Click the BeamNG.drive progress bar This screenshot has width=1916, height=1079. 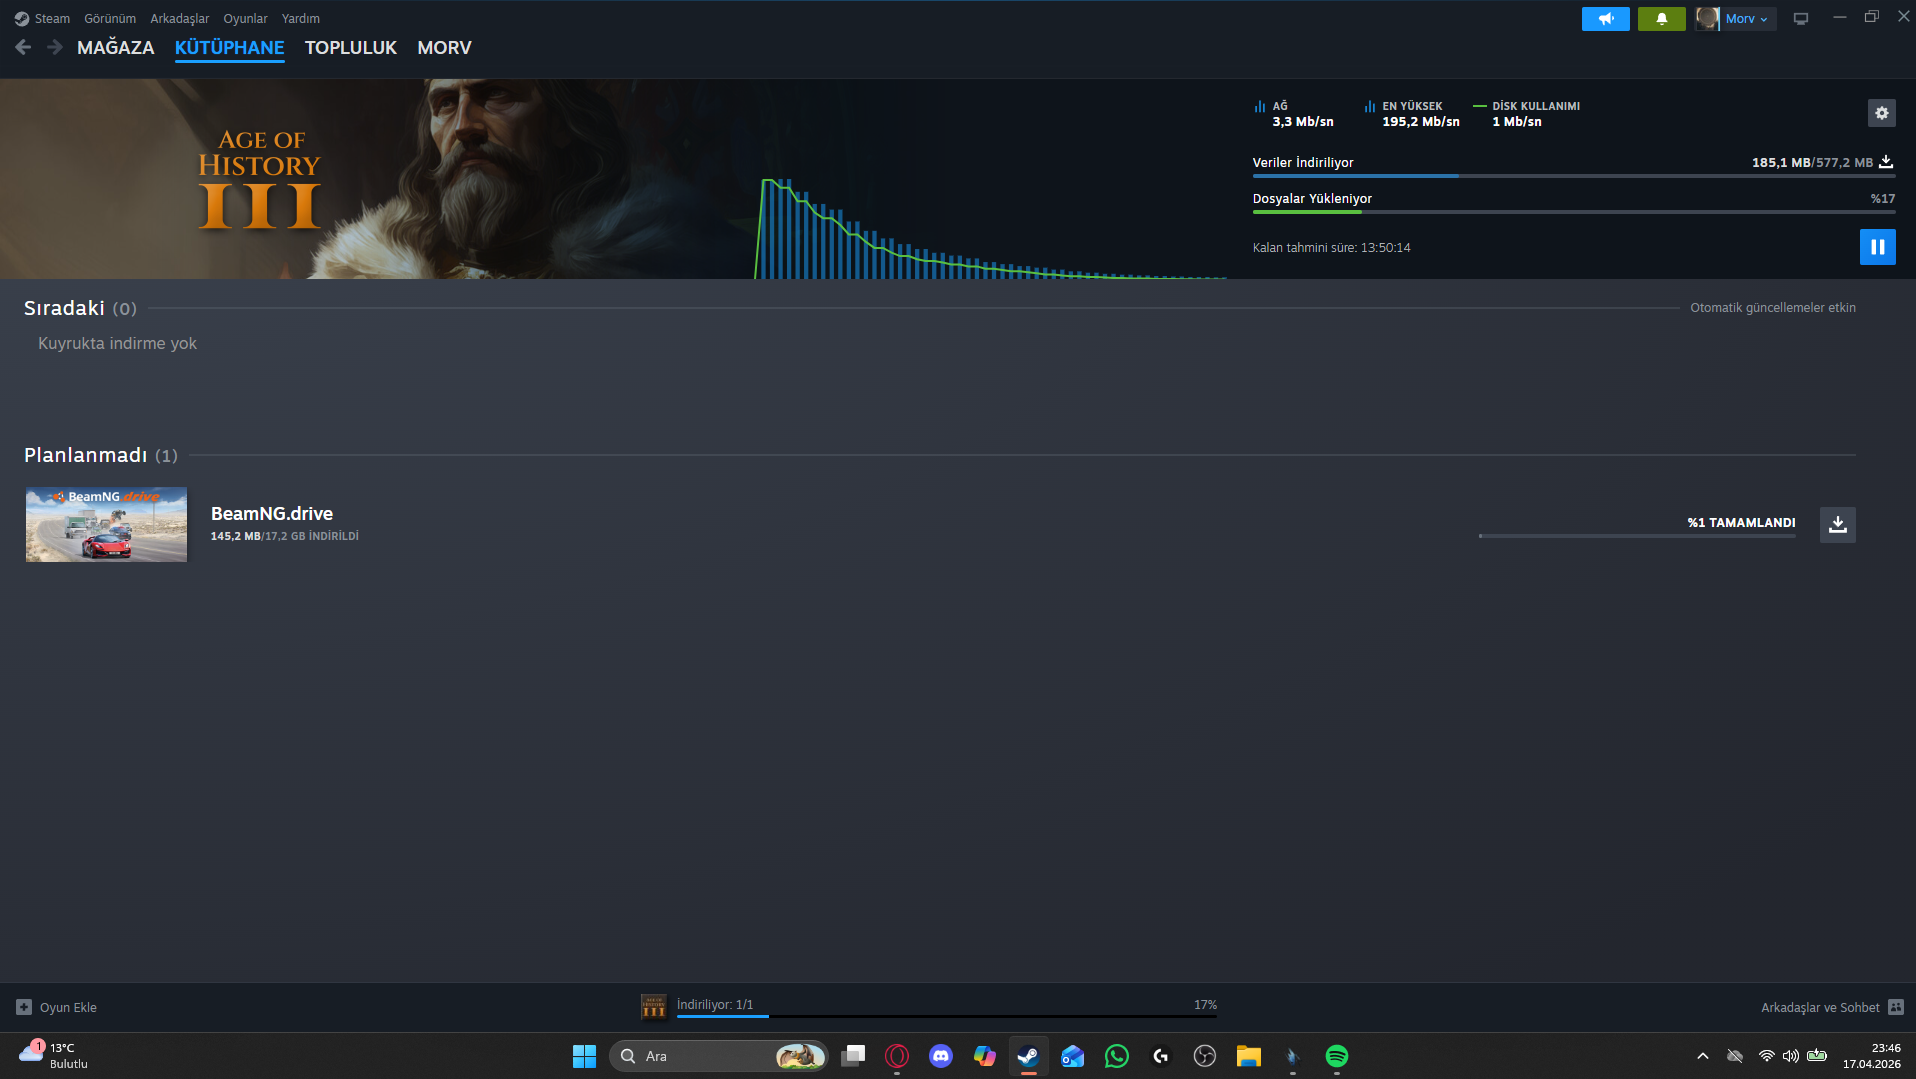(x=1637, y=536)
